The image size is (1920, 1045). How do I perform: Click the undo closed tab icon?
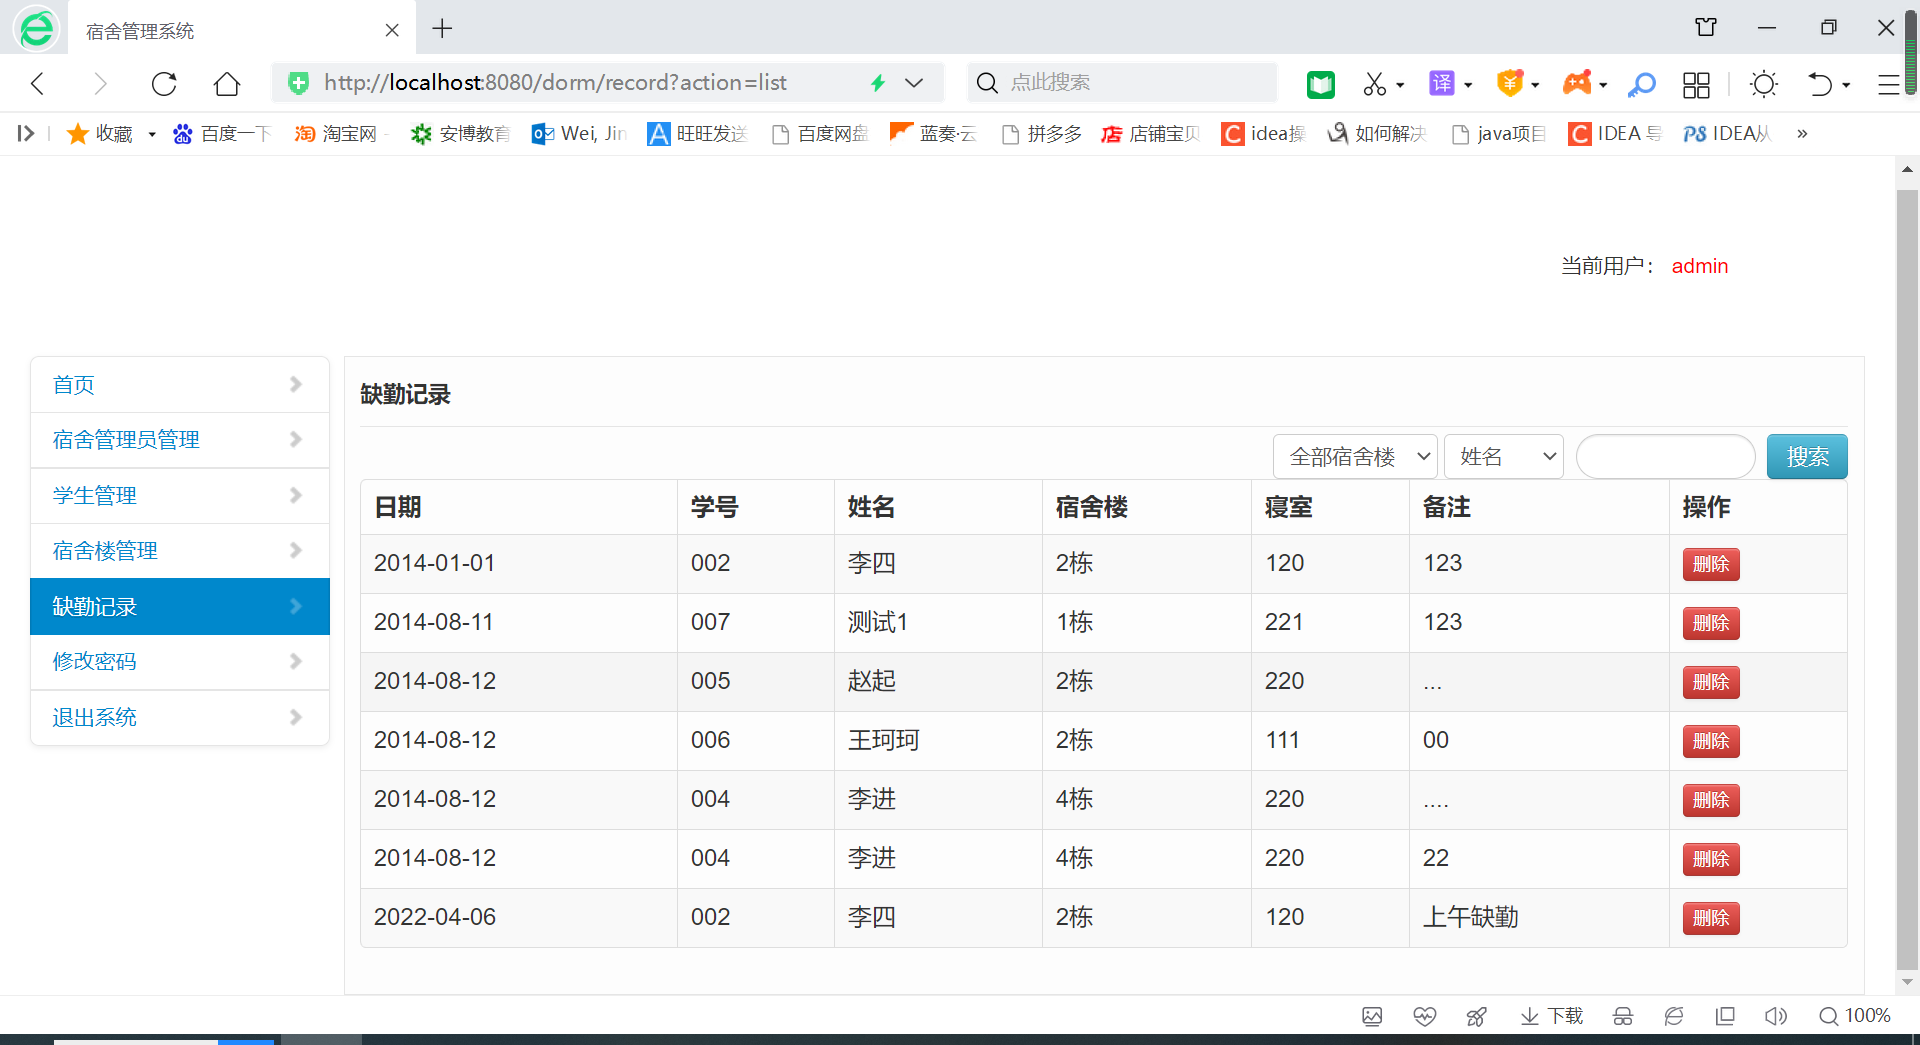click(x=1820, y=84)
